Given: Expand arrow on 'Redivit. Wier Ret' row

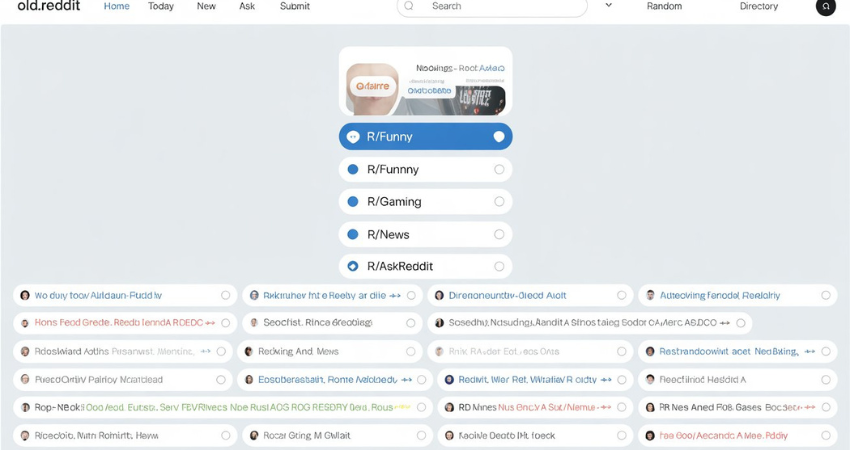Looking at the screenshot, I should [606, 380].
